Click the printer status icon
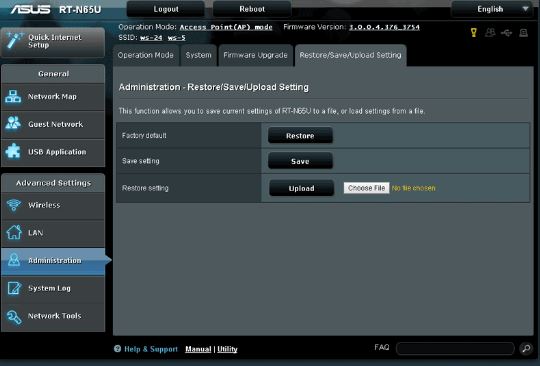540x366 pixels. [x=523, y=33]
